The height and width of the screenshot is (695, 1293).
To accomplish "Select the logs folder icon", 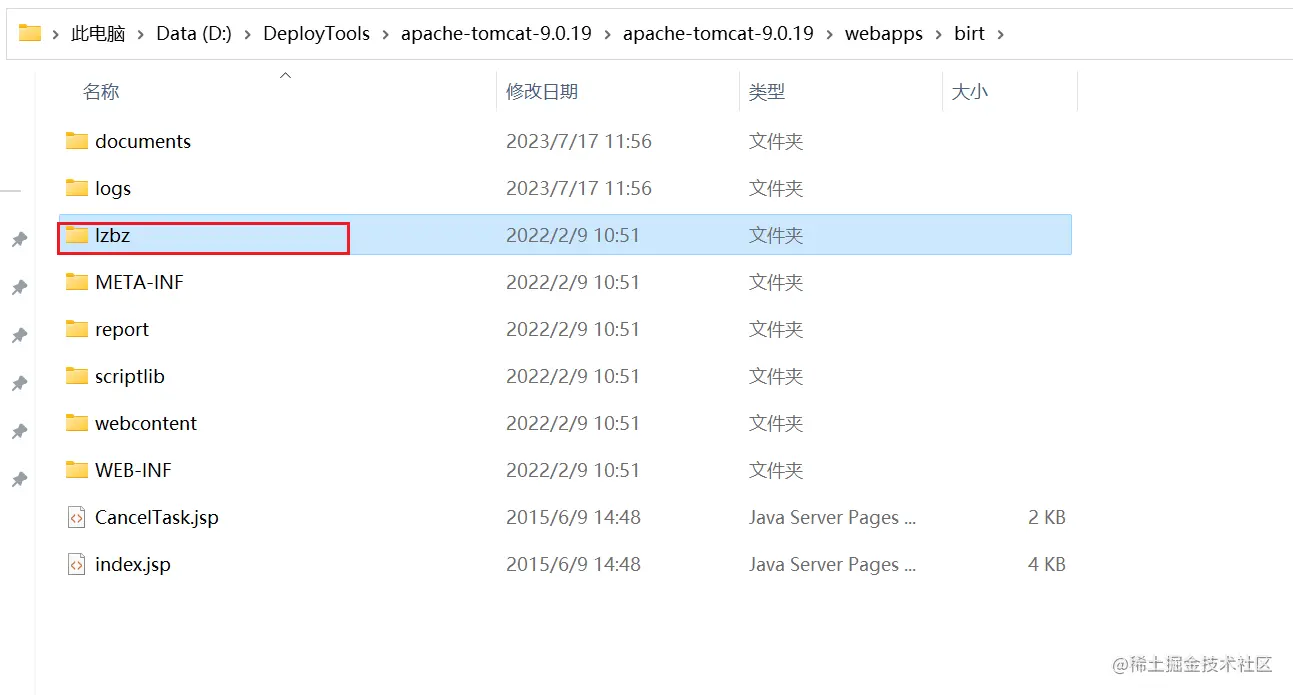I will tap(77, 188).
